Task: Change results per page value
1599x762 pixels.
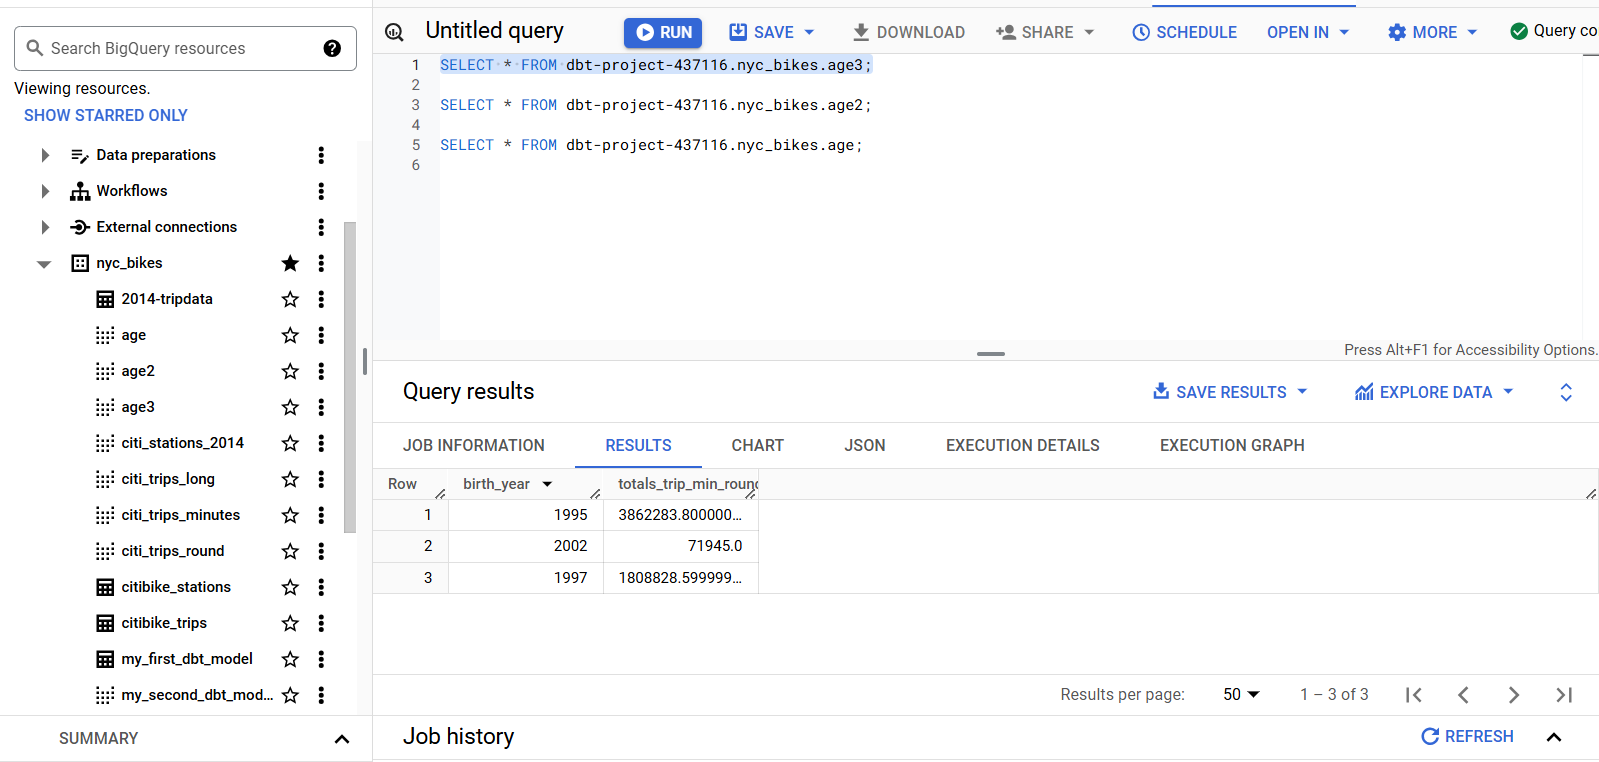Action: coord(1241,694)
